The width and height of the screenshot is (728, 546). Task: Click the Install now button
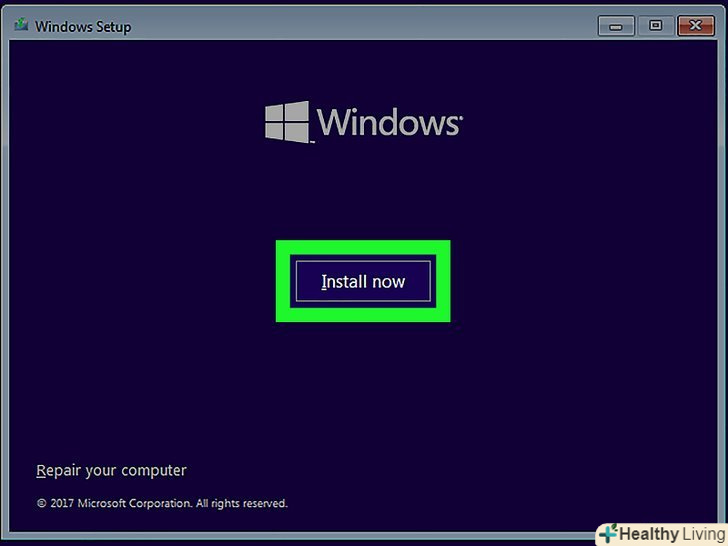[x=363, y=281]
